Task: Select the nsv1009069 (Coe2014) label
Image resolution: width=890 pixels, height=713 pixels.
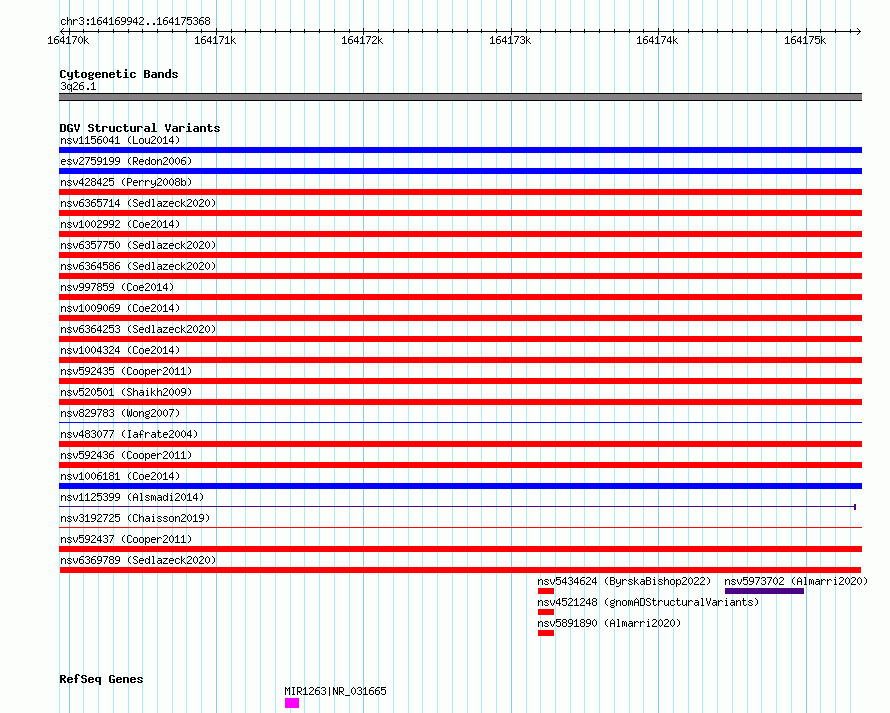Action: point(120,308)
